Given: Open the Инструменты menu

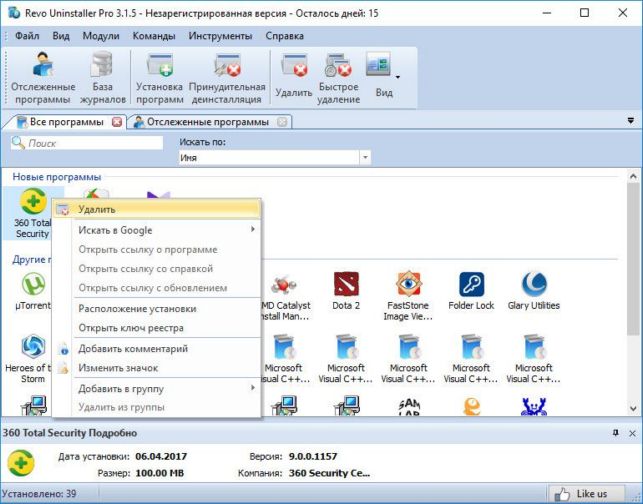Looking at the screenshot, I should coord(220,36).
